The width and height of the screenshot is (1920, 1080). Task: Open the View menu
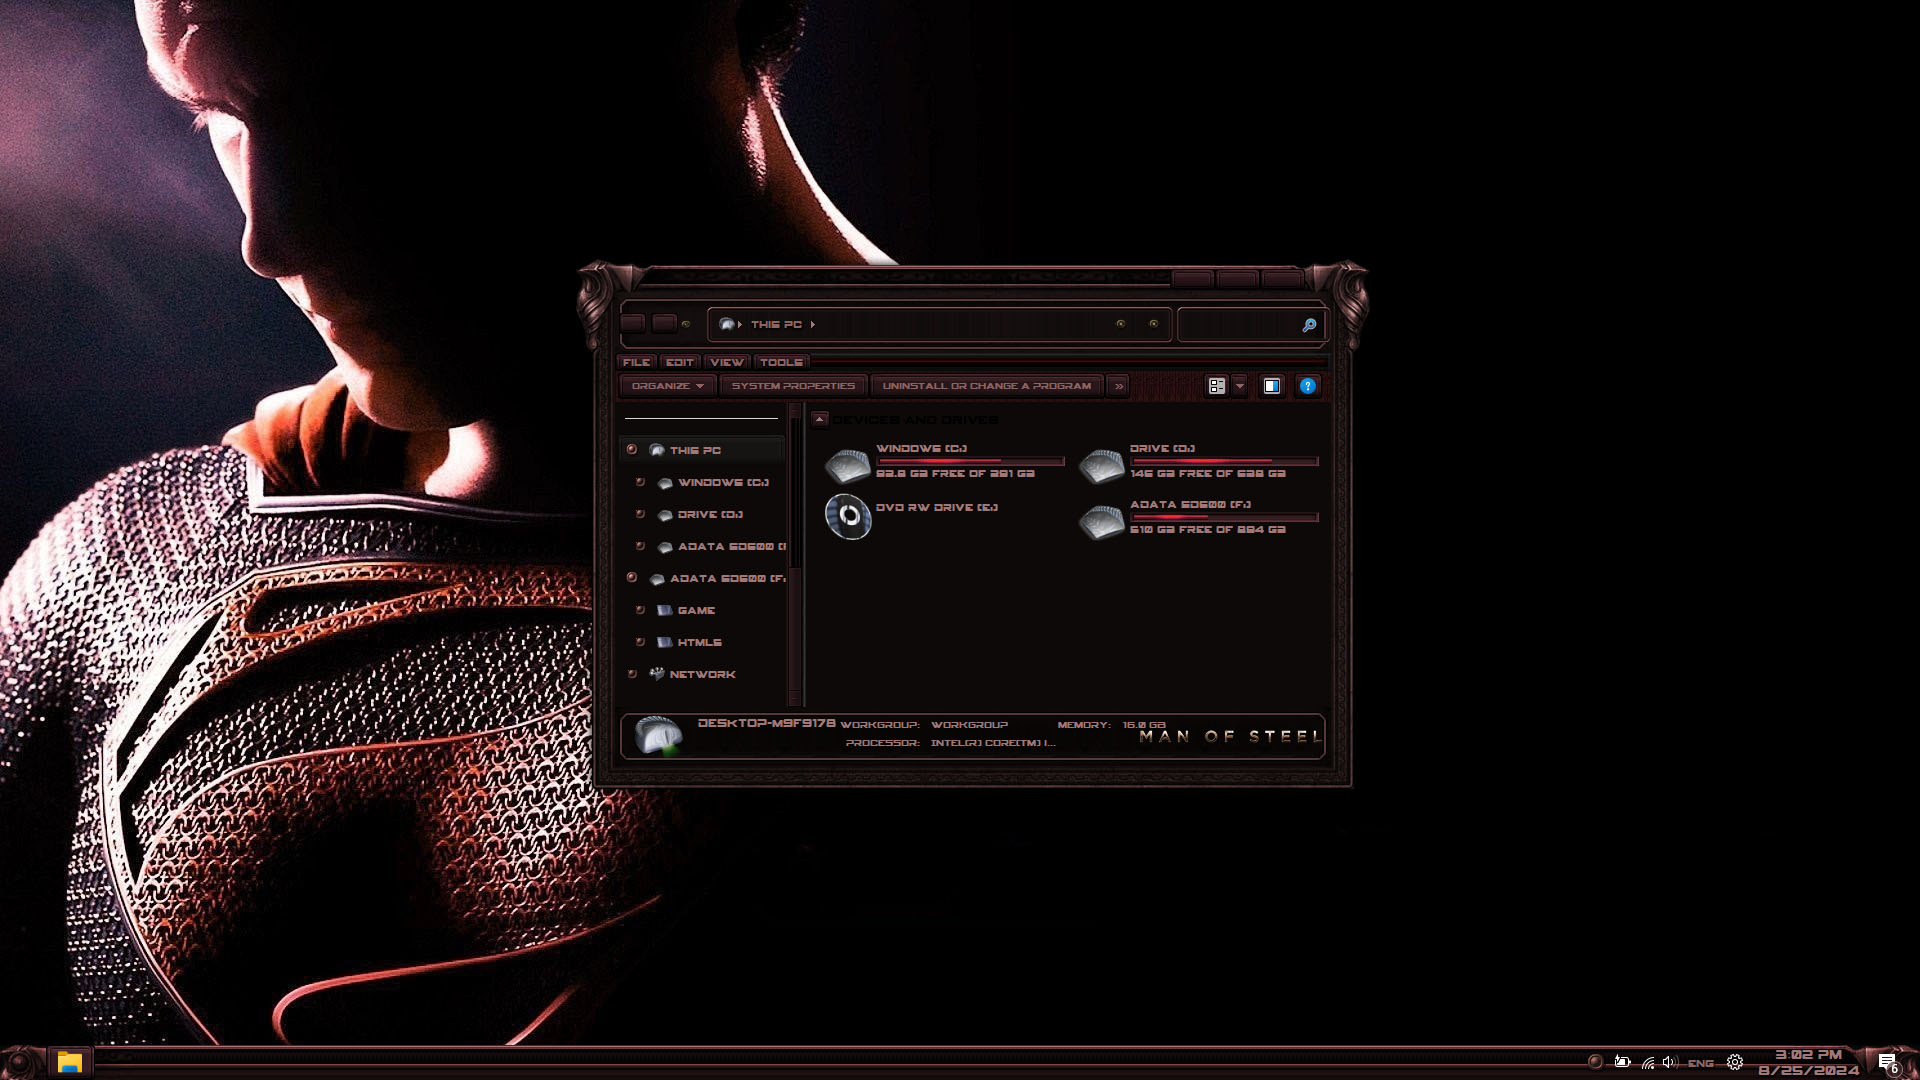pyautogui.click(x=726, y=362)
